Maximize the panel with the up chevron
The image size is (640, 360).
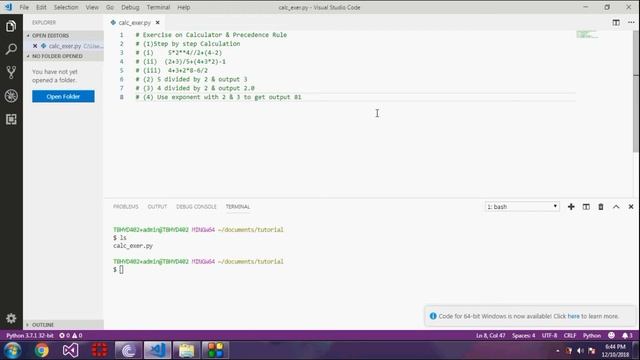click(x=616, y=207)
